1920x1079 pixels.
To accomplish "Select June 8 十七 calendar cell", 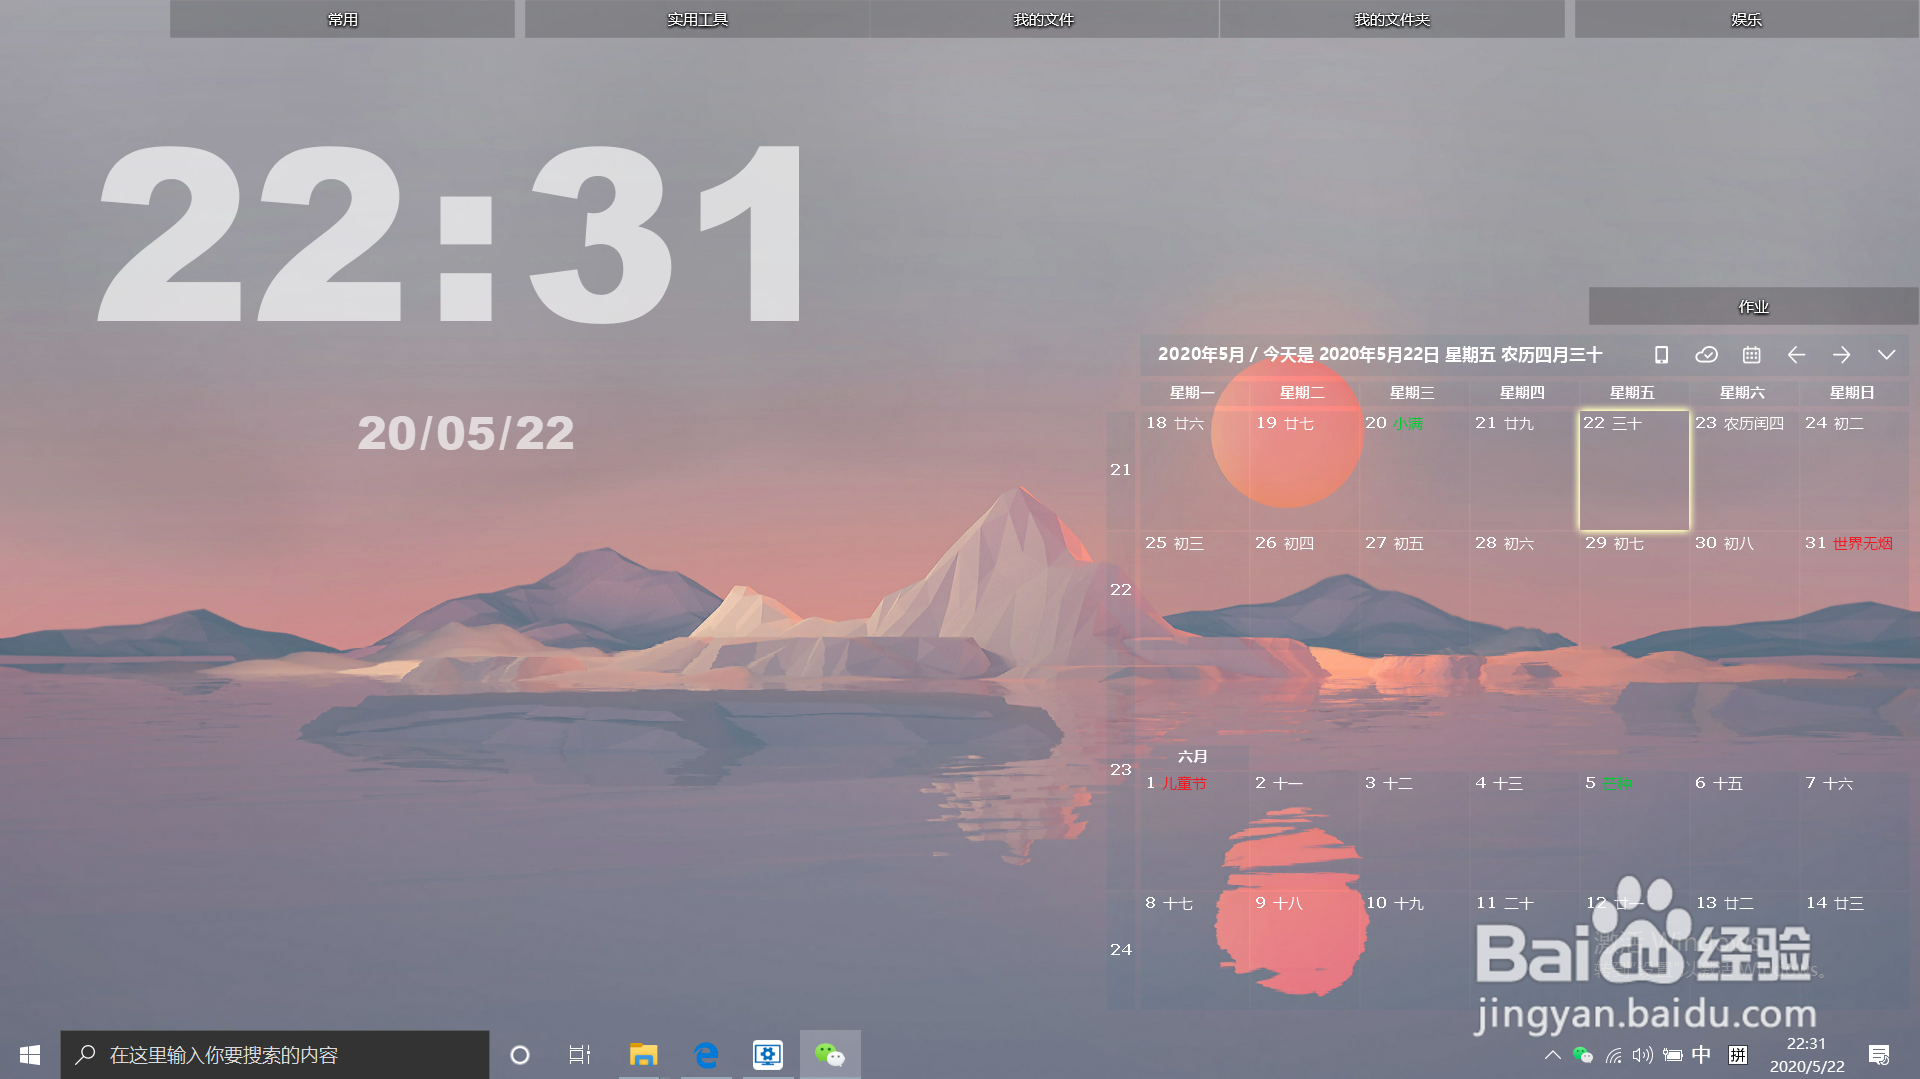I will point(1194,950).
